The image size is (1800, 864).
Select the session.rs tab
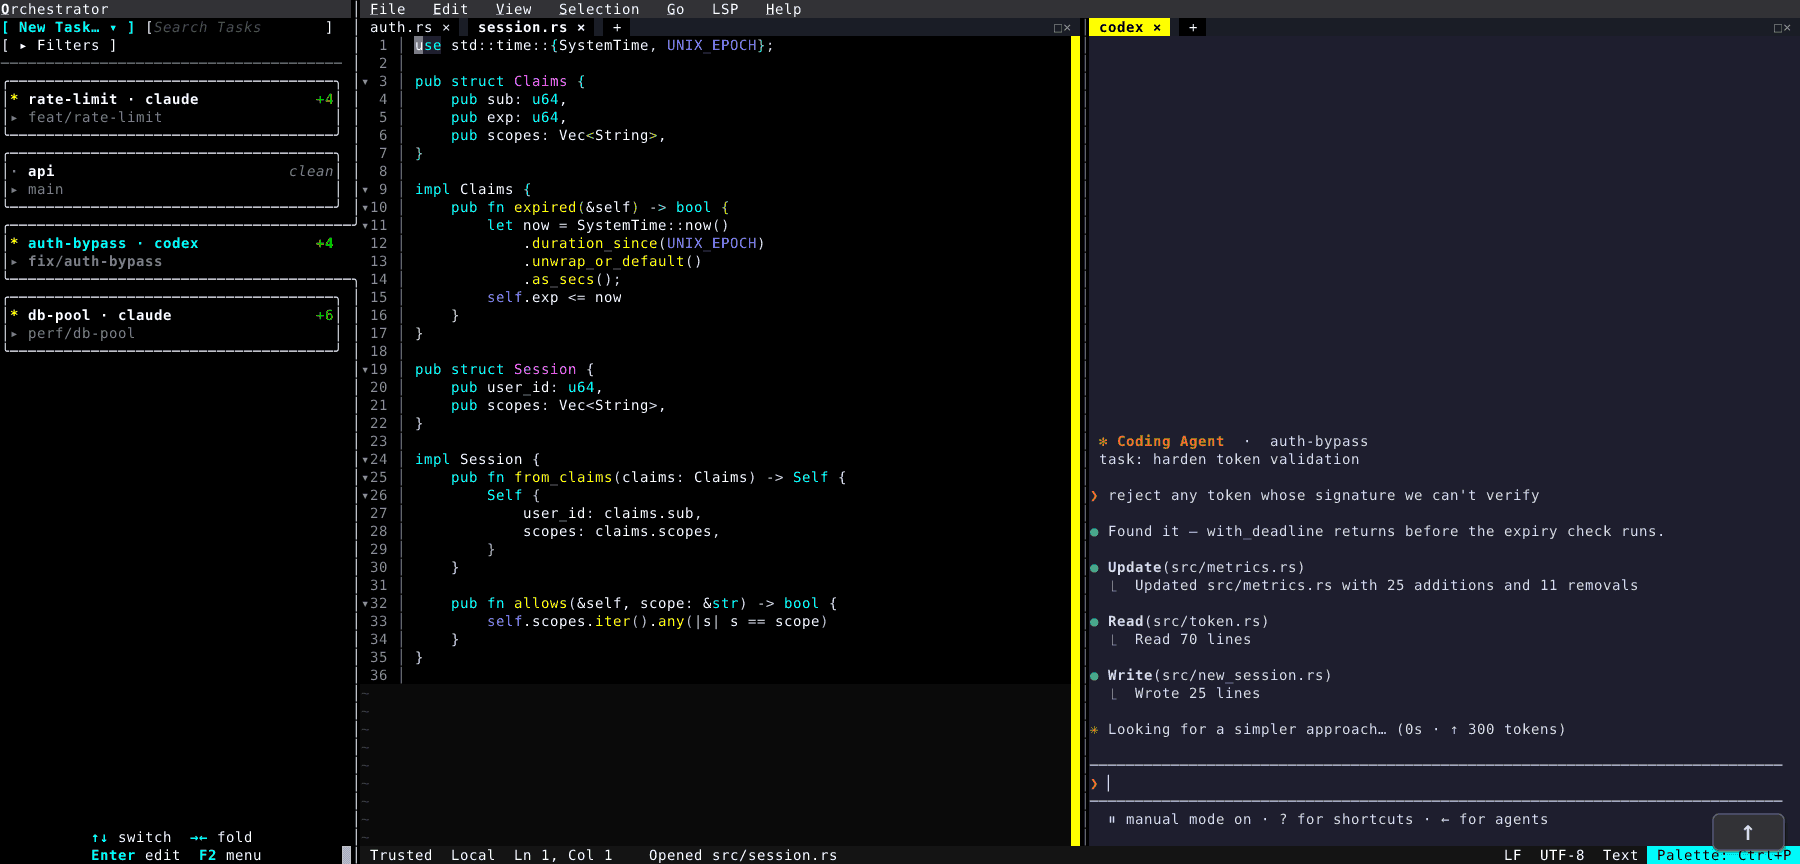(522, 27)
